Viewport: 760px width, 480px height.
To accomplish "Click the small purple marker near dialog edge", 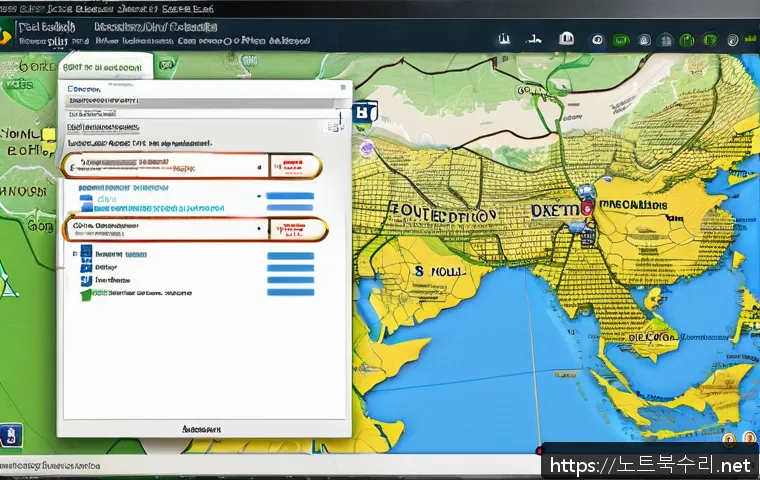I will [x=366, y=147].
